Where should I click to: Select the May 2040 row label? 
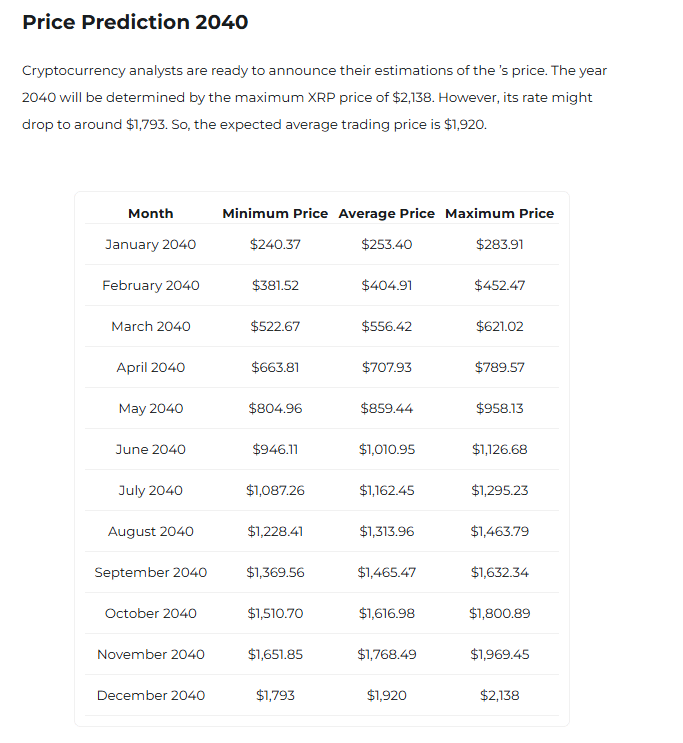tap(150, 408)
